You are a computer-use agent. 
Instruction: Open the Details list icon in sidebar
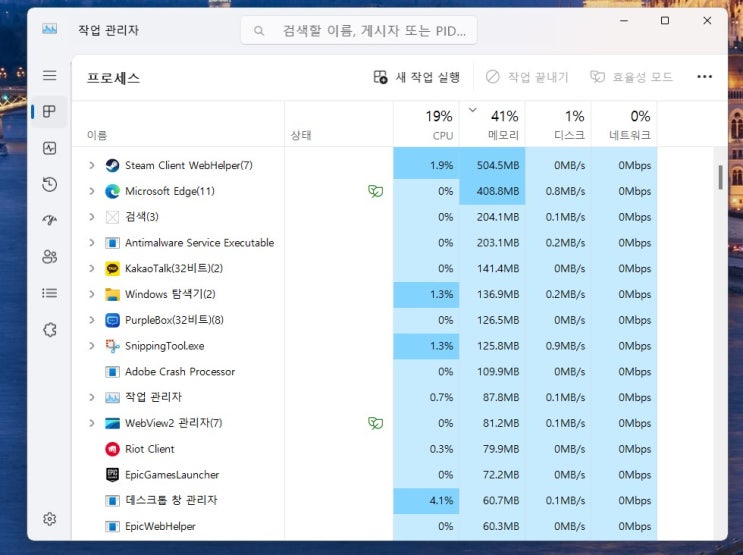pyautogui.click(x=49, y=293)
